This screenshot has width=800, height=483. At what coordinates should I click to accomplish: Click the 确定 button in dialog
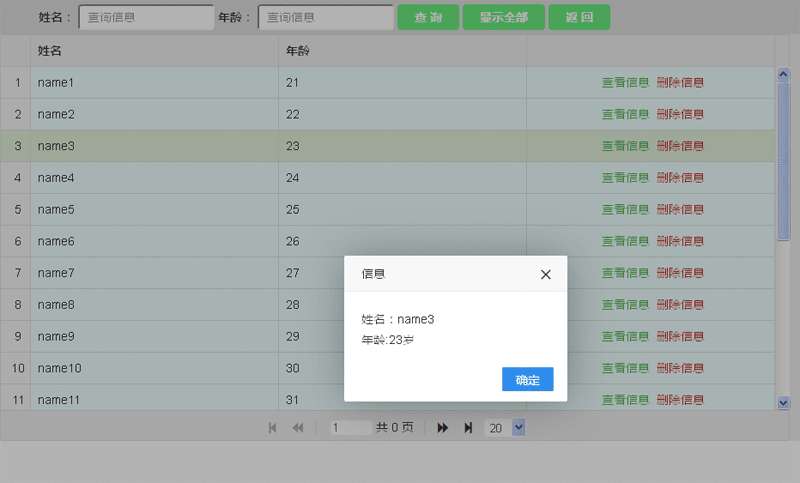point(527,380)
